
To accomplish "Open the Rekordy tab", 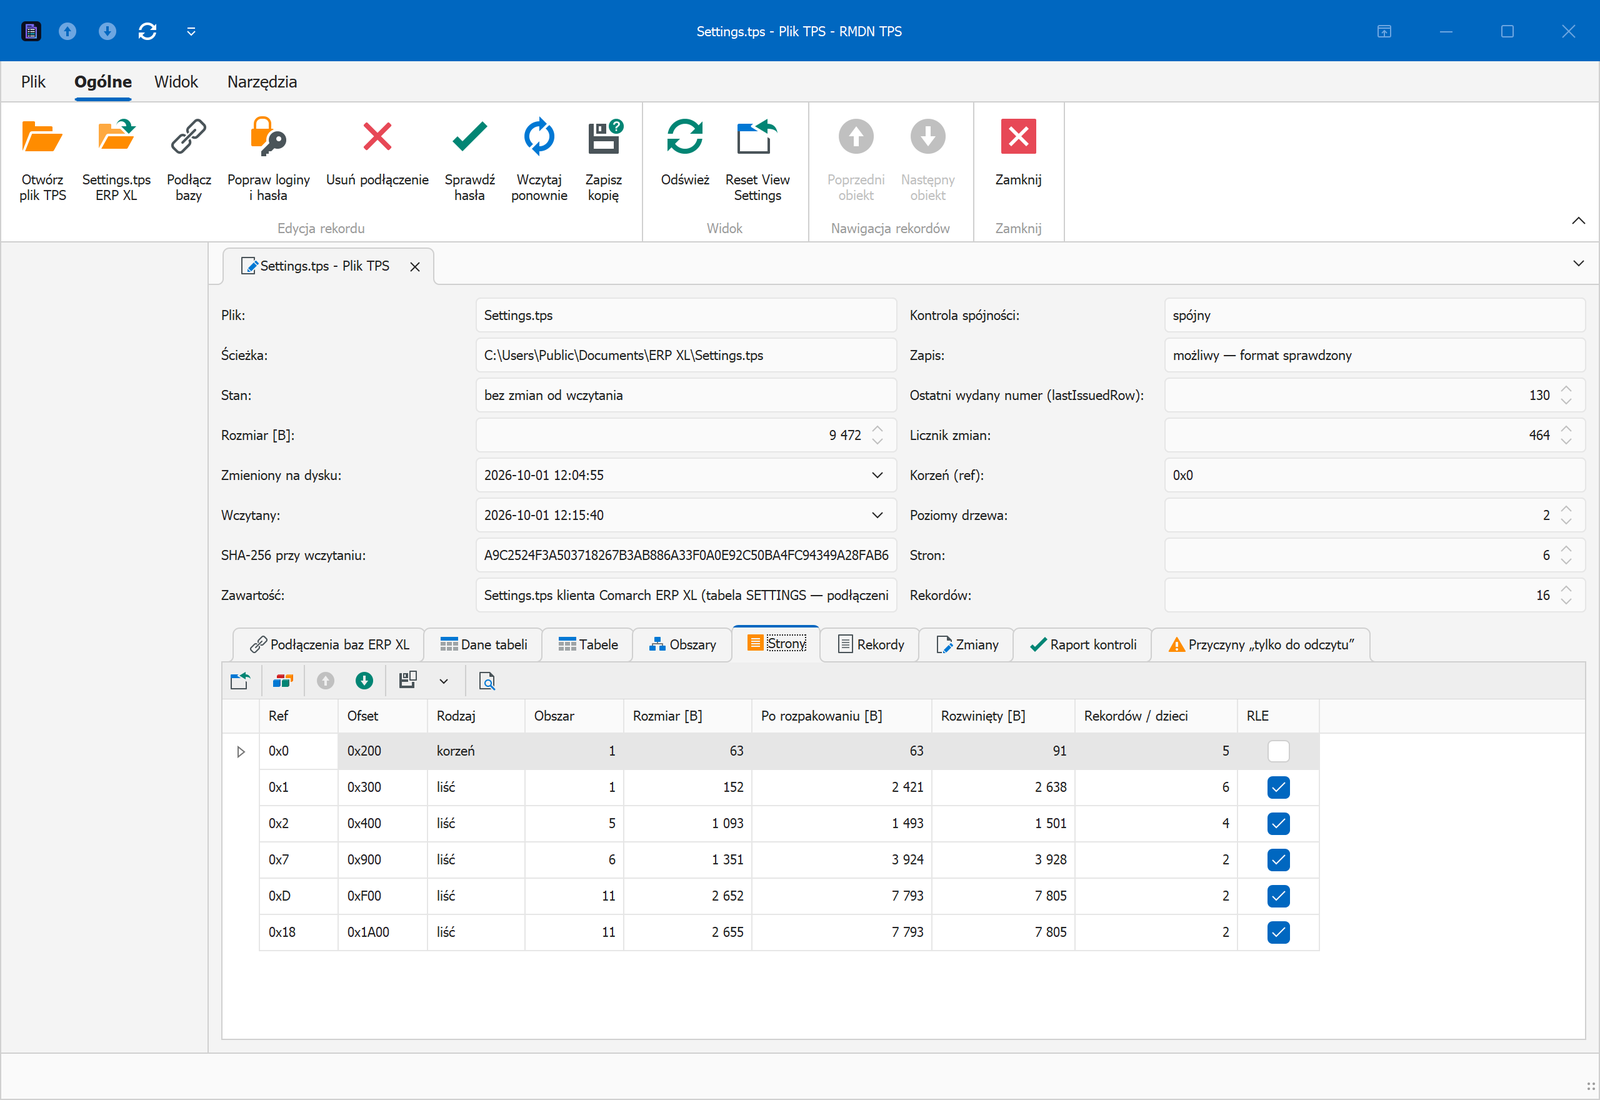I will [870, 645].
